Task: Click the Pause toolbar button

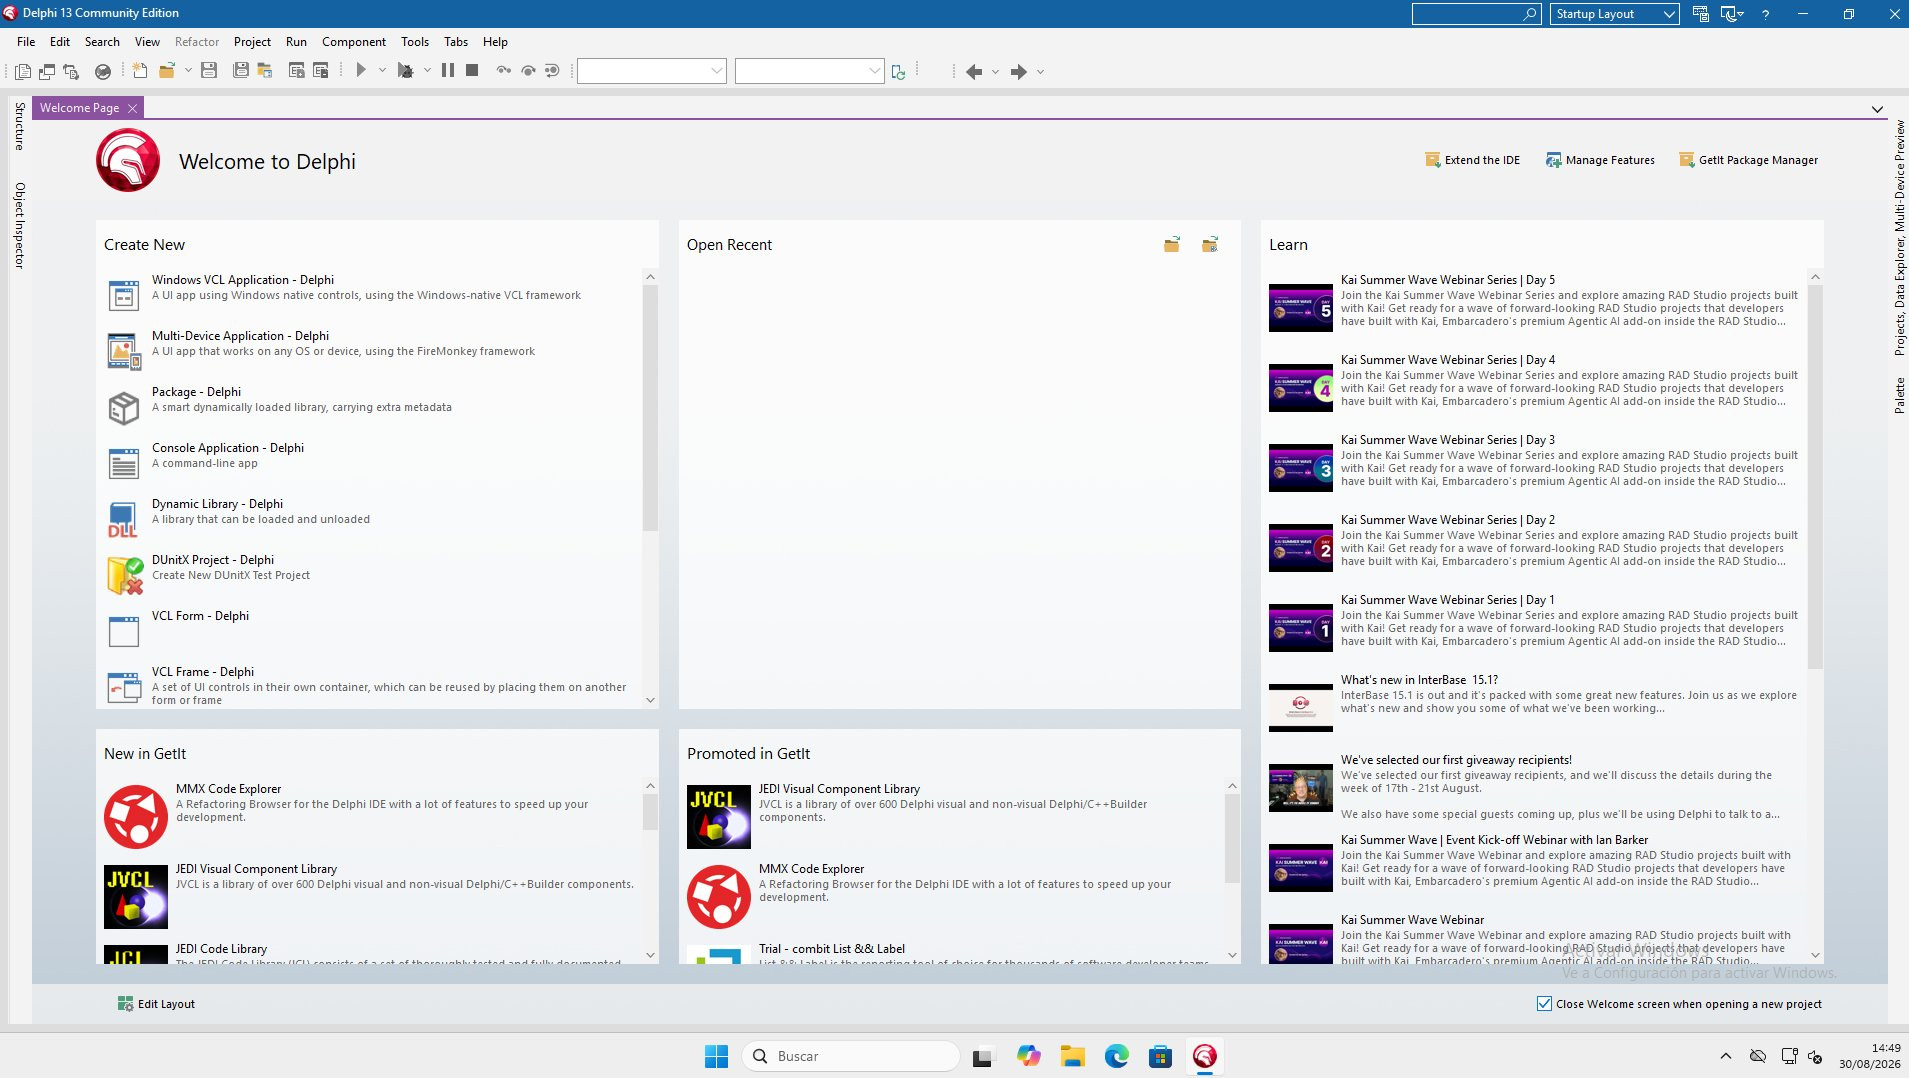Action: coord(447,71)
